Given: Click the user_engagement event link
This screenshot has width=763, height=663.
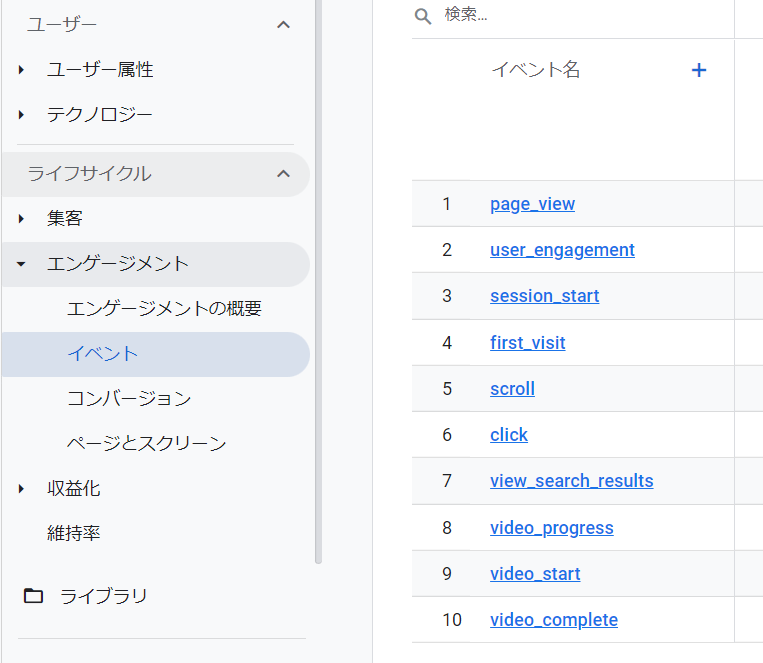Looking at the screenshot, I should [562, 250].
